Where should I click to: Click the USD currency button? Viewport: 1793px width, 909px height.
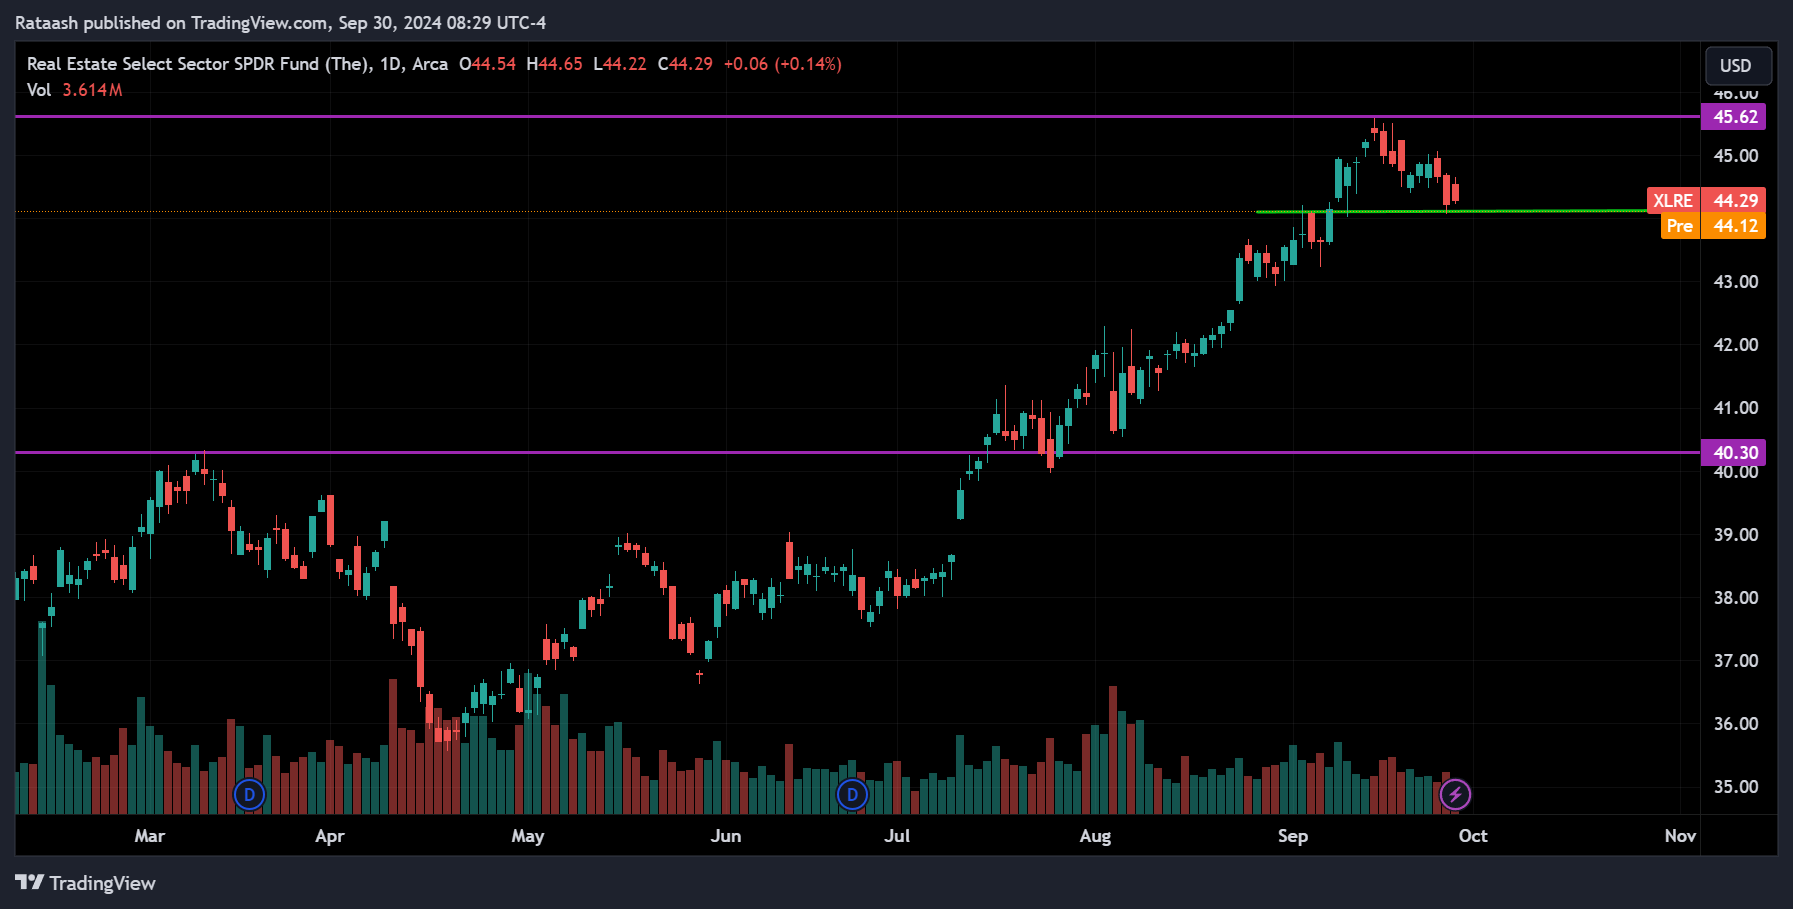click(1738, 66)
